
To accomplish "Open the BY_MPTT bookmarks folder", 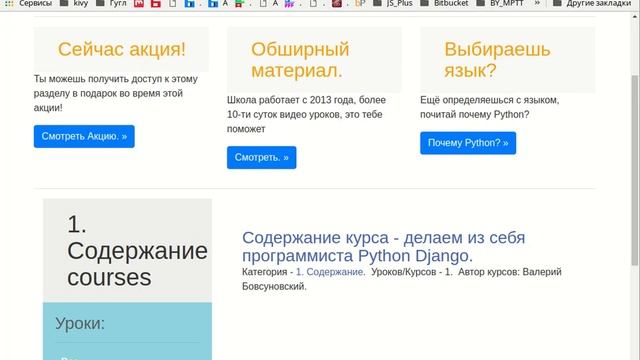I will [x=500, y=3].
